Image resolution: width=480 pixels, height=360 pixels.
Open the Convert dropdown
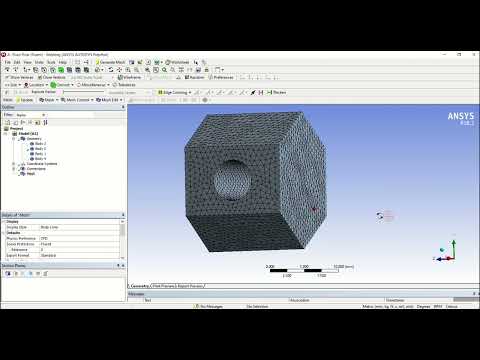click(x=62, y=85)
